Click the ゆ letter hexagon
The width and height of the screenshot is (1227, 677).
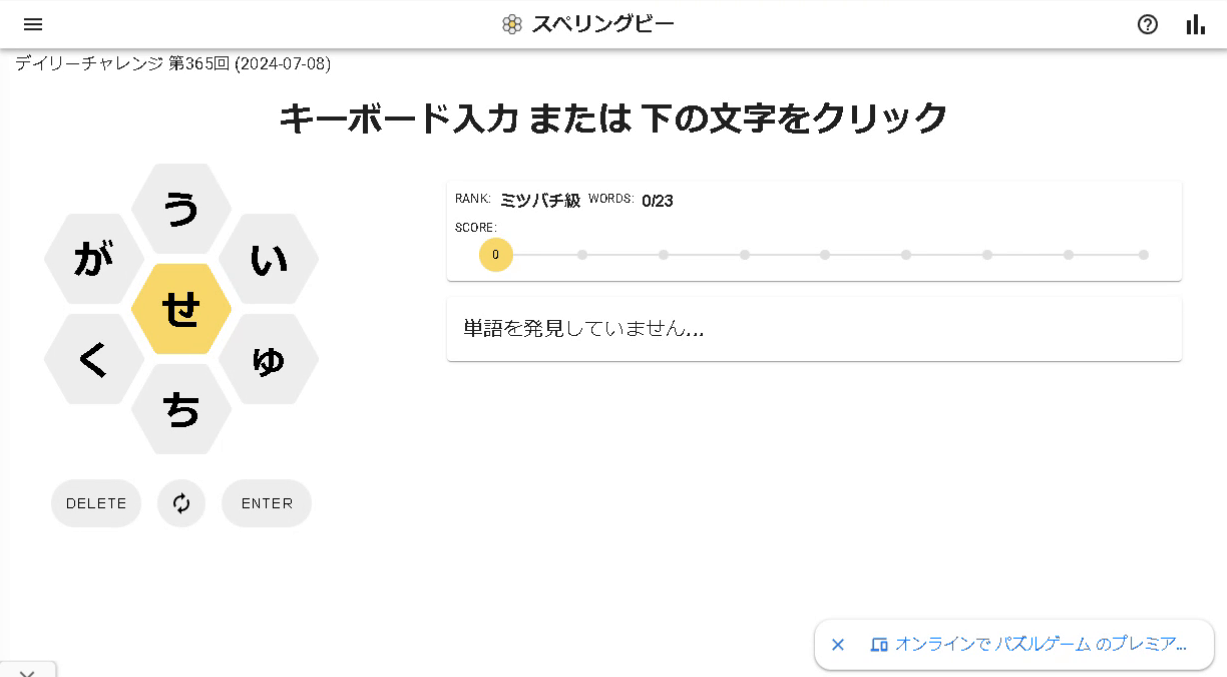click(x=269, y=358)
